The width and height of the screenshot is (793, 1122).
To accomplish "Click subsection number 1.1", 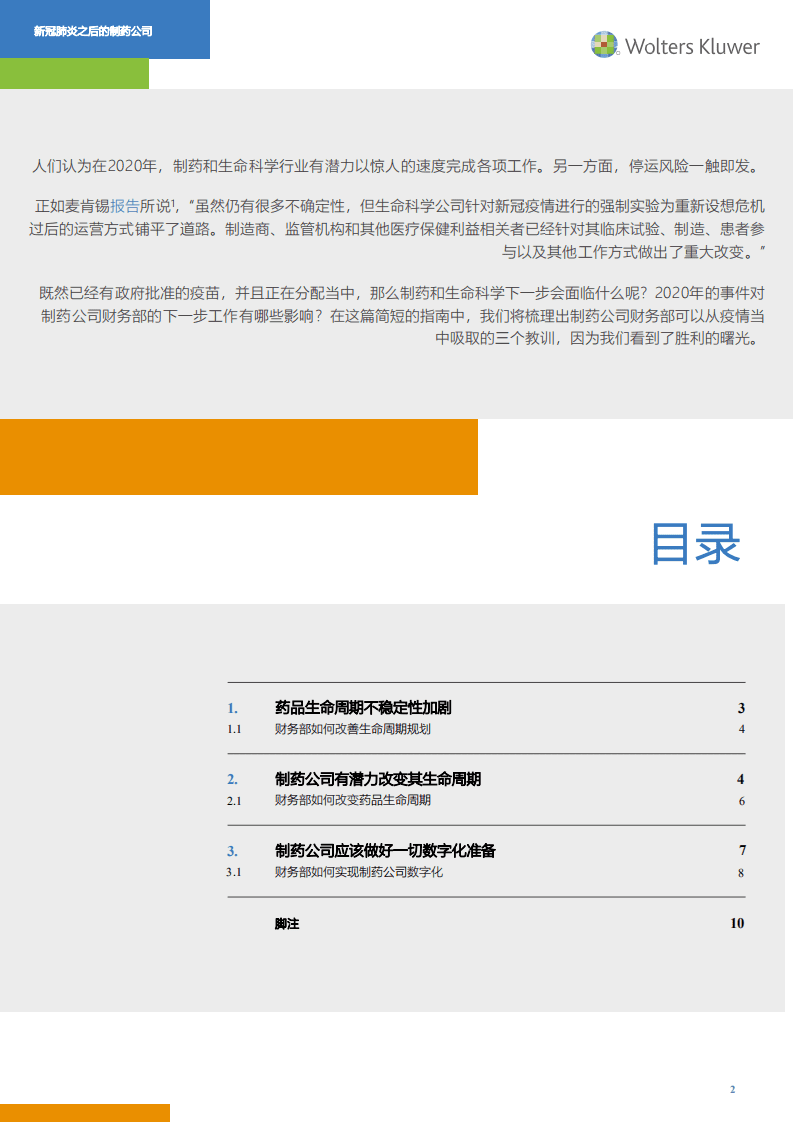I will (234, 729).
